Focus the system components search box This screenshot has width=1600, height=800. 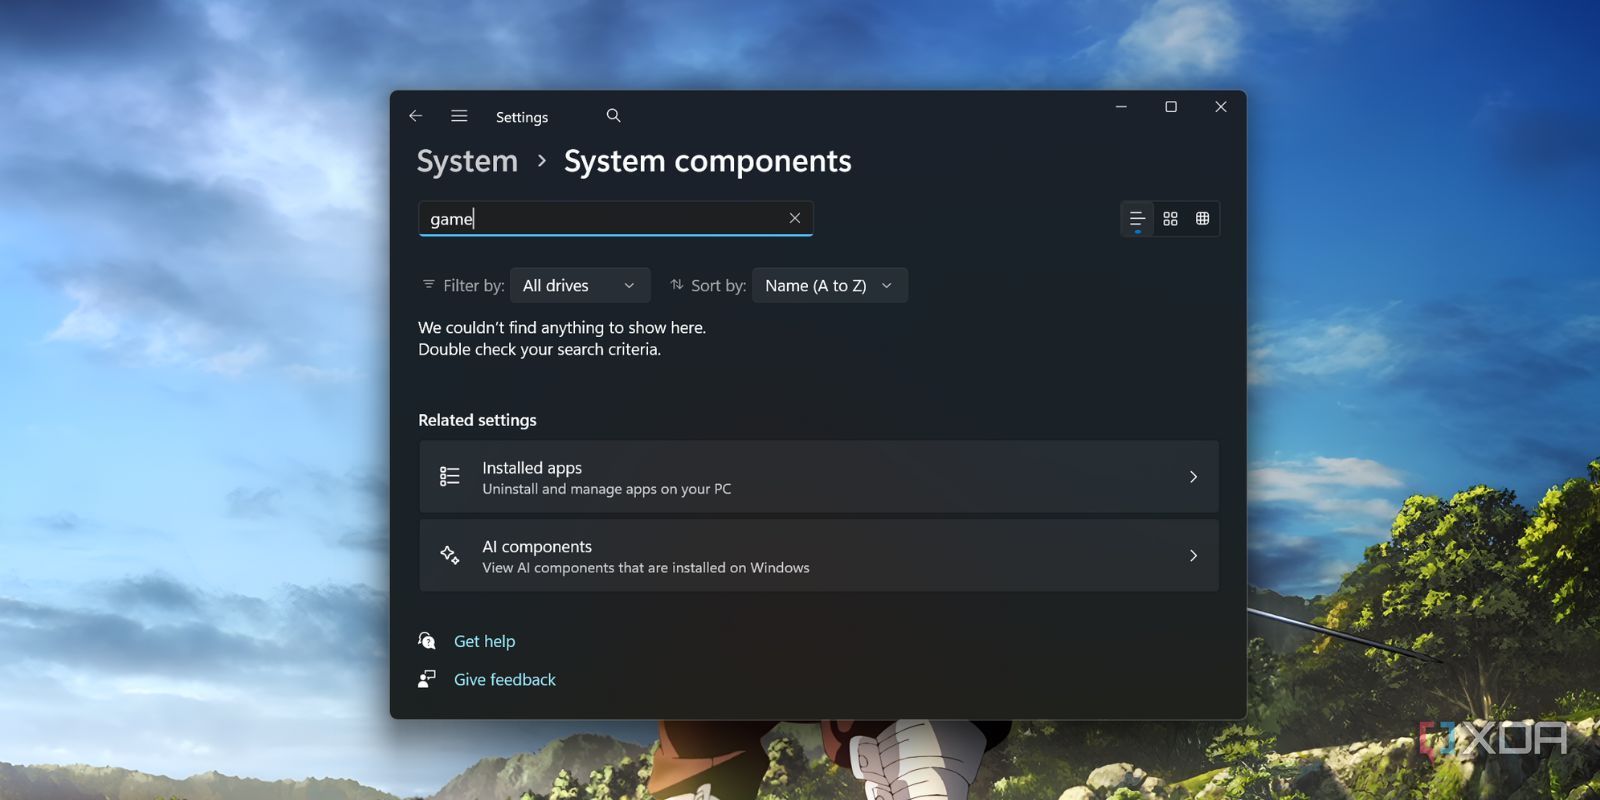pyautogui.click(x=616, y=219)
